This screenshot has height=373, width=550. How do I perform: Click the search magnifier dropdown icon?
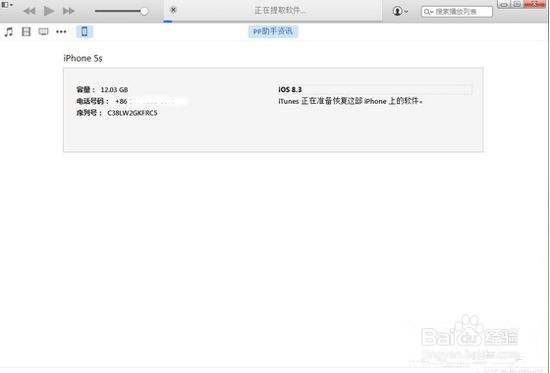(x=428, y=12)
